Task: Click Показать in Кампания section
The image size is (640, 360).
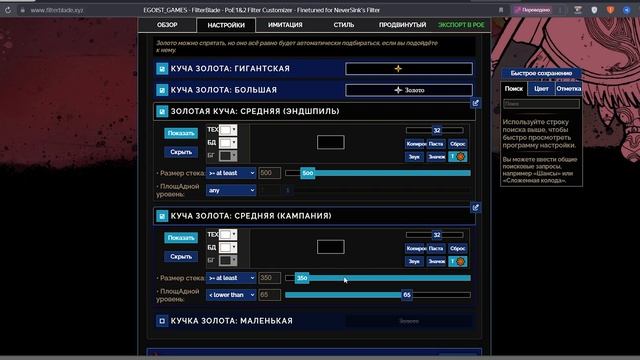Action: tap(181, 238)
